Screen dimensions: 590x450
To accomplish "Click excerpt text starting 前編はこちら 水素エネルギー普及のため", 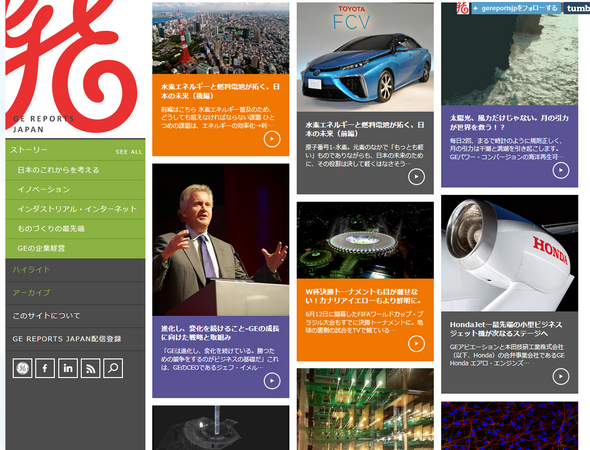I will pyautogui.click(x=218, y=117).
